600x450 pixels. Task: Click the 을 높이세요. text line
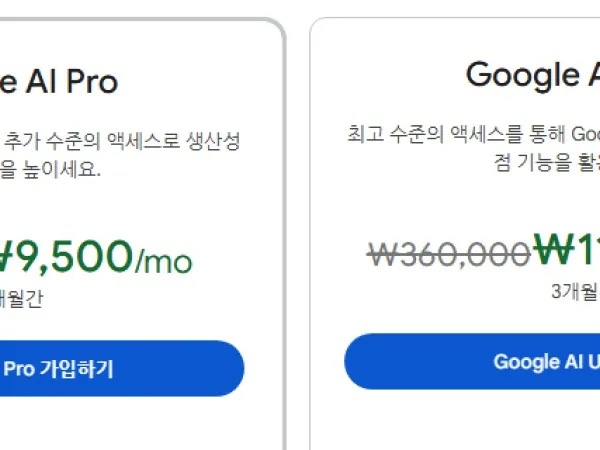[50, 170]
